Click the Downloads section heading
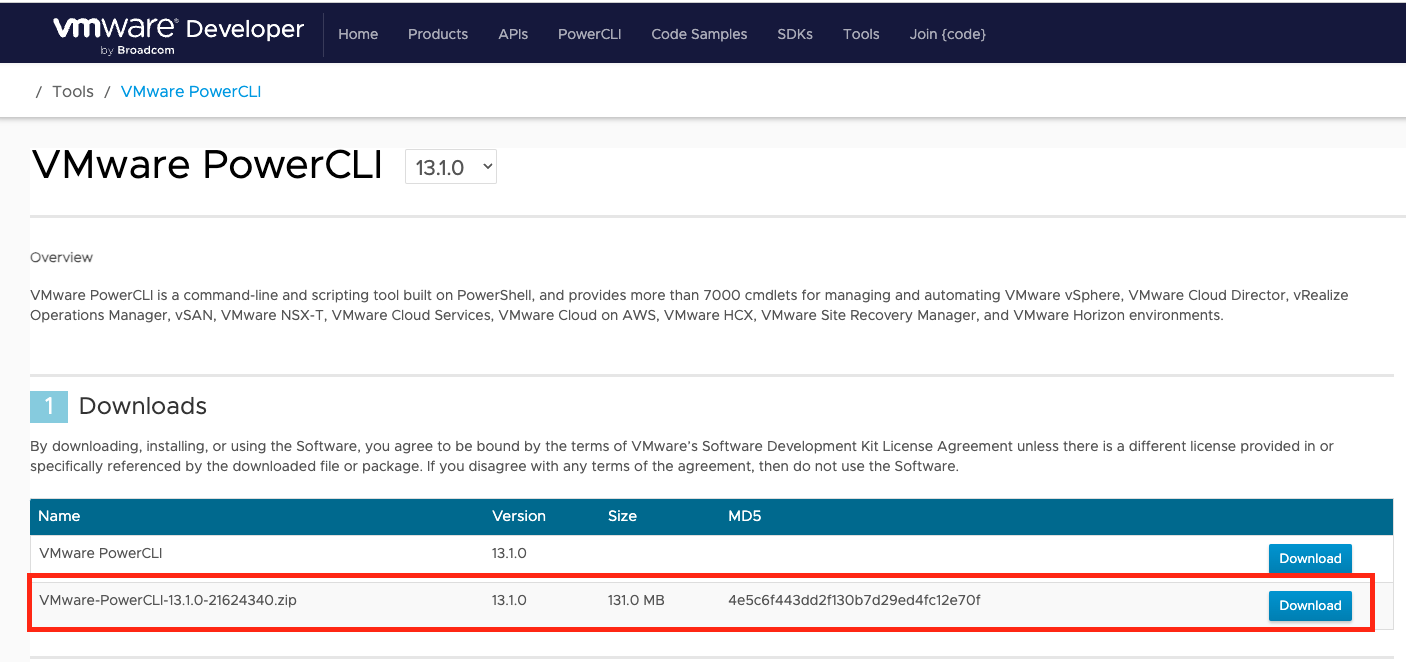Viewport: 1406px width, 662px height. tap(142, 406)
